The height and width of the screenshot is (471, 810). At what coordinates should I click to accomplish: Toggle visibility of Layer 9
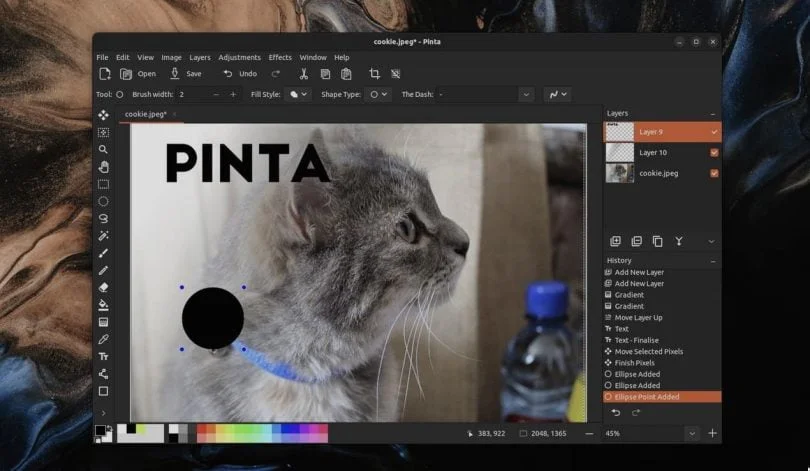714,132
